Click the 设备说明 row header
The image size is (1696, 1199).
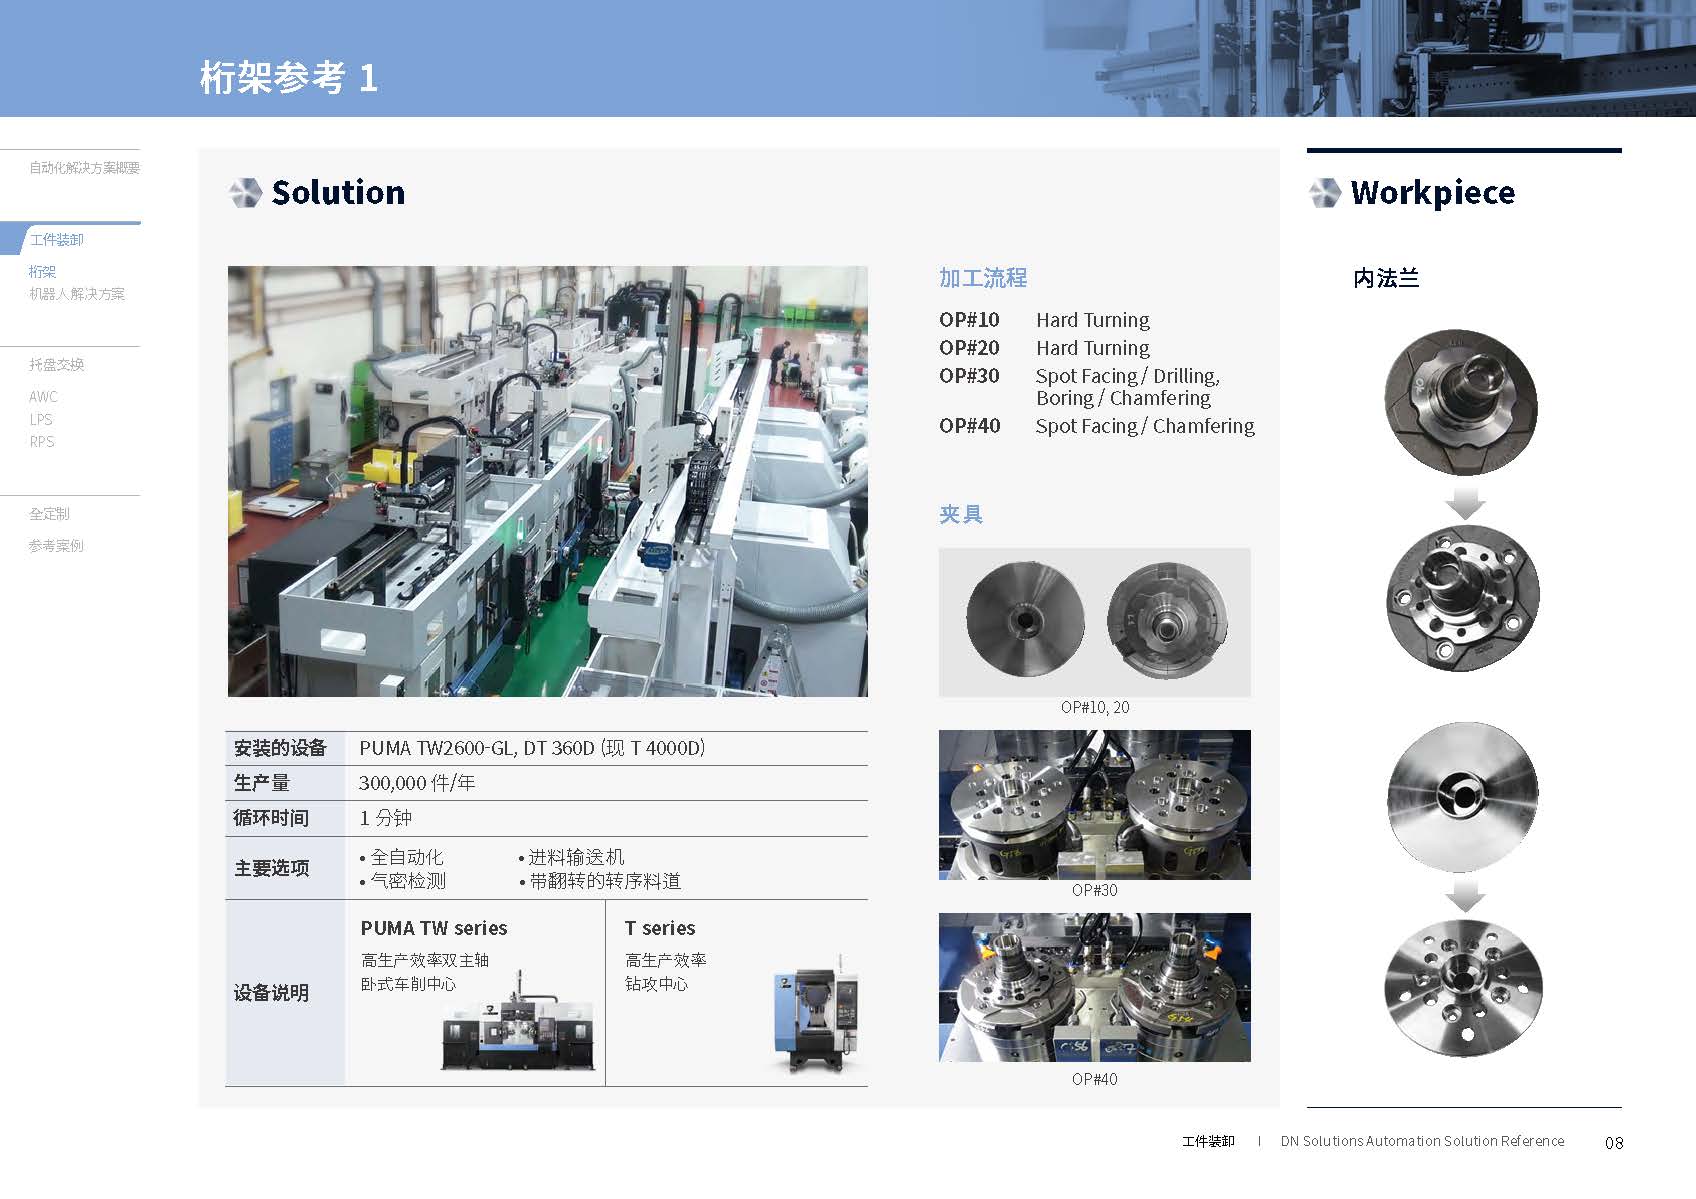tap(271, 993)
